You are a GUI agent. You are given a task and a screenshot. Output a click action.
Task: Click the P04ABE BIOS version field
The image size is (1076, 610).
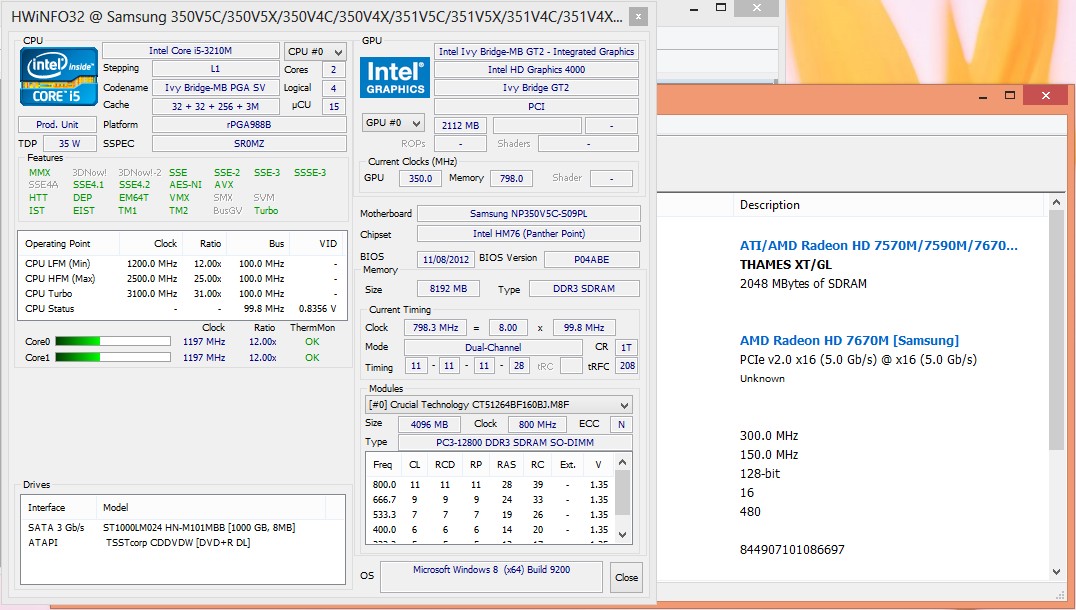coord(592,259)
